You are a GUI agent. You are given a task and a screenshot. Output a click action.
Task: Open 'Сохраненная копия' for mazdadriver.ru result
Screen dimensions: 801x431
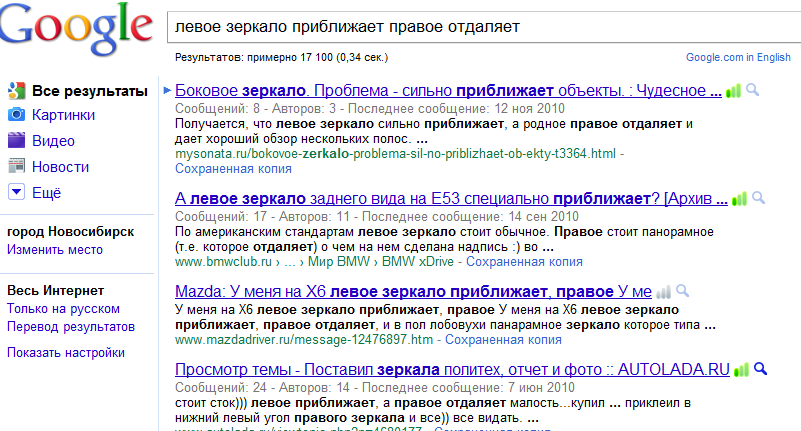(503, 340)
